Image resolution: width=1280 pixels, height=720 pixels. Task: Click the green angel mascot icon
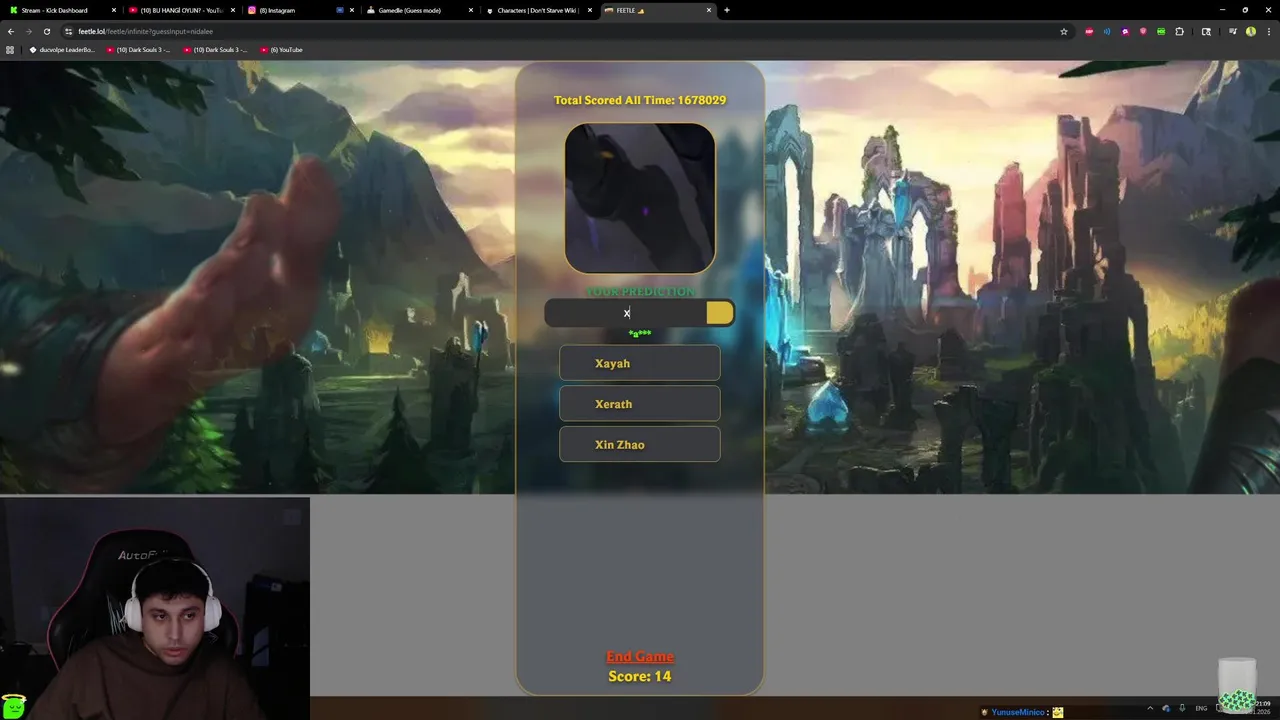(x=13, y=706)
